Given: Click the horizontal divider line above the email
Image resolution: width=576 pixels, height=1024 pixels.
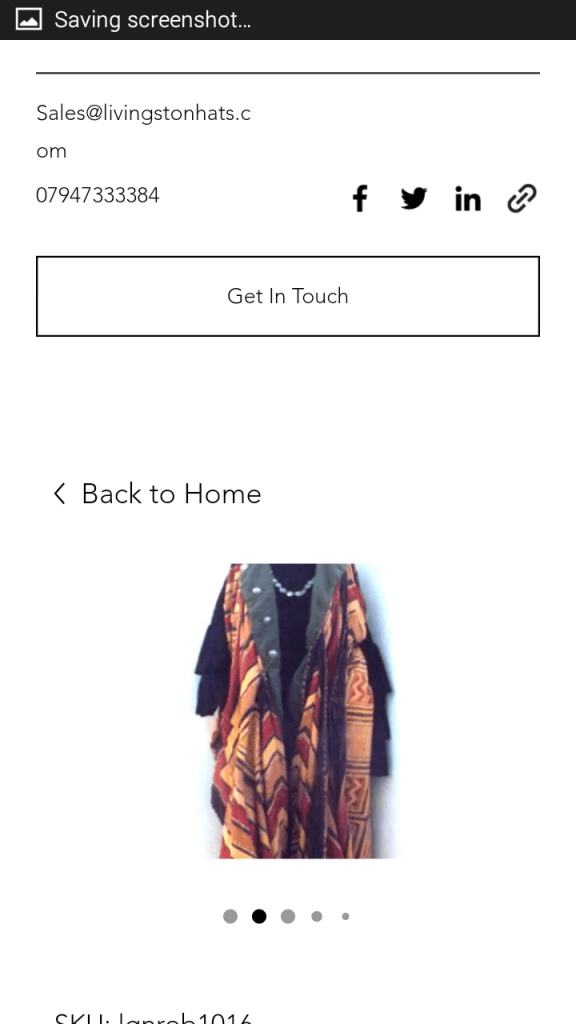Looking at the screenshot, I should (288, 73).
